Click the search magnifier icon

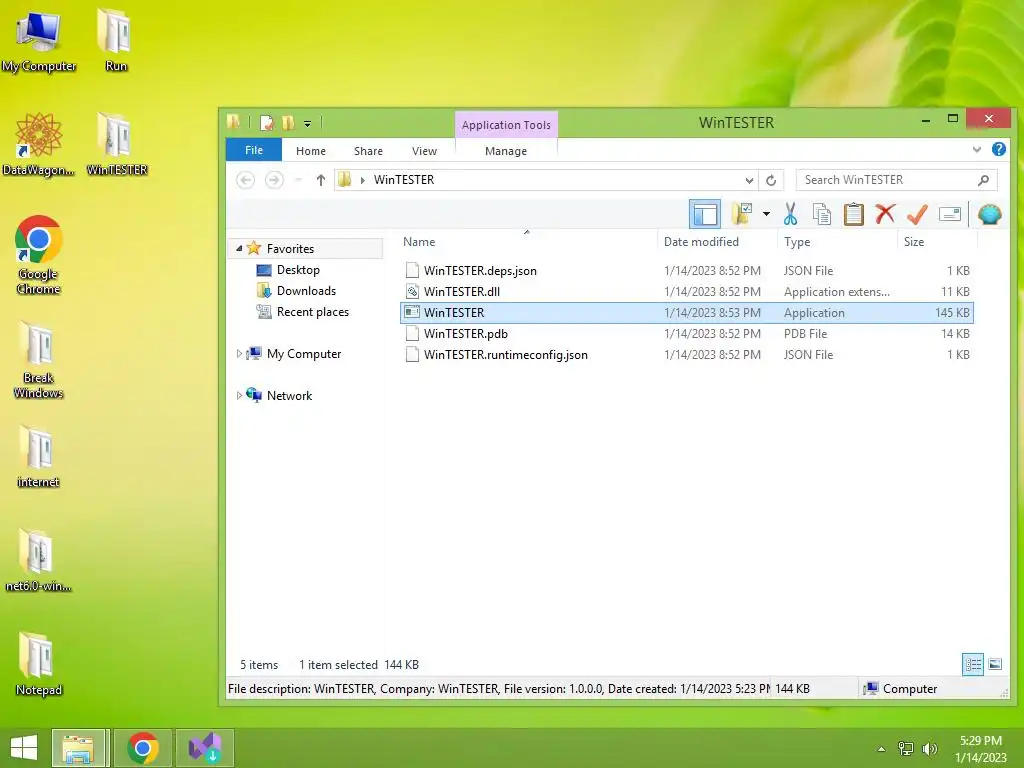point(984,180)
